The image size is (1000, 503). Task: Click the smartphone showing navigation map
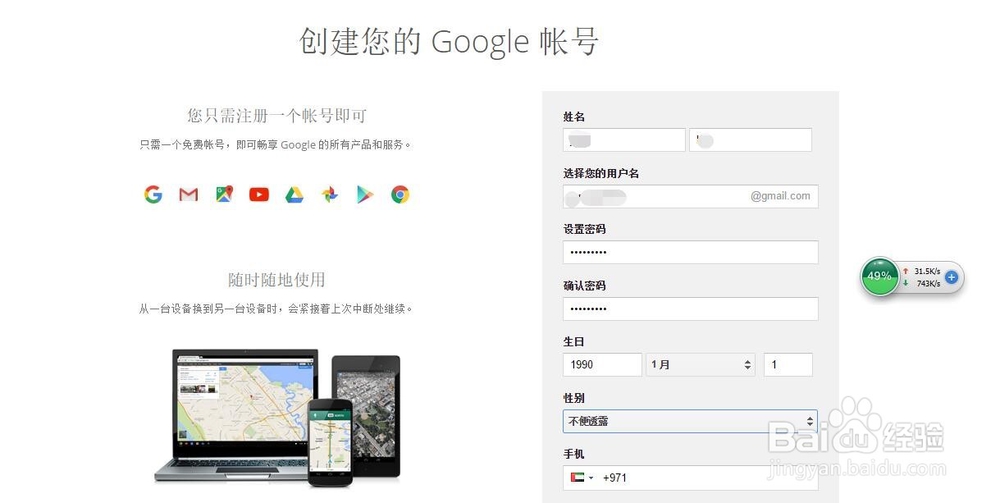[x=330, y=443]
